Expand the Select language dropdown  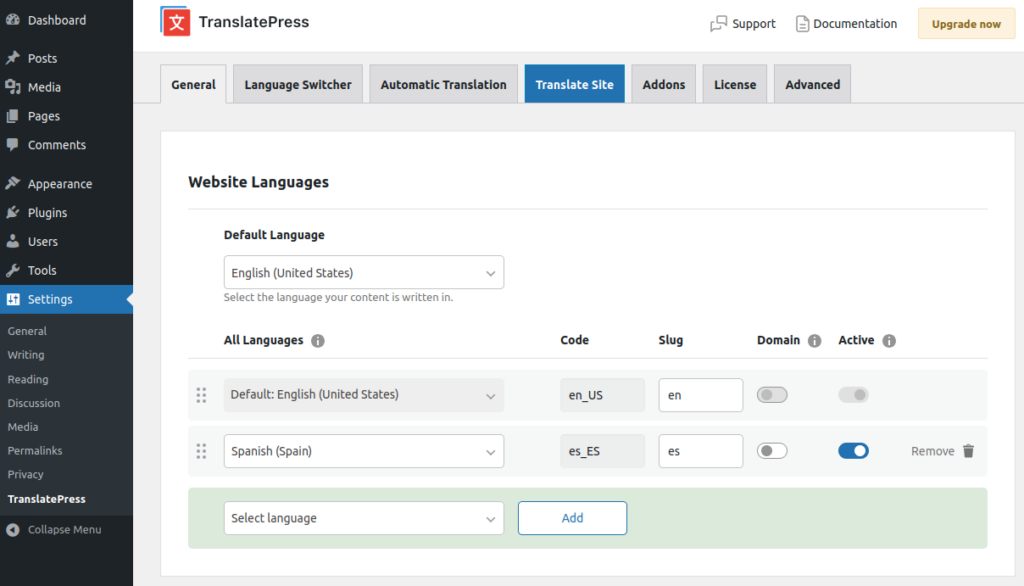tap(363, 518)
